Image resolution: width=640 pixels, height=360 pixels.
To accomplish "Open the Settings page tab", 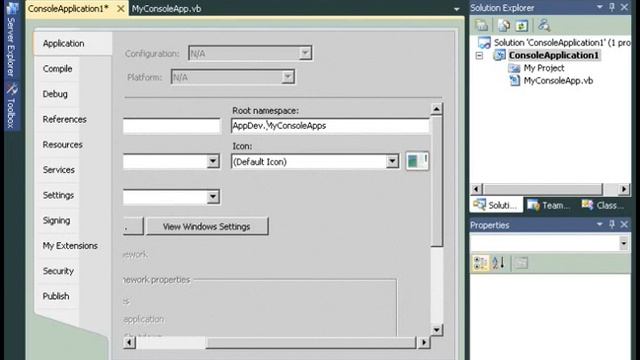I will (58, 195).
